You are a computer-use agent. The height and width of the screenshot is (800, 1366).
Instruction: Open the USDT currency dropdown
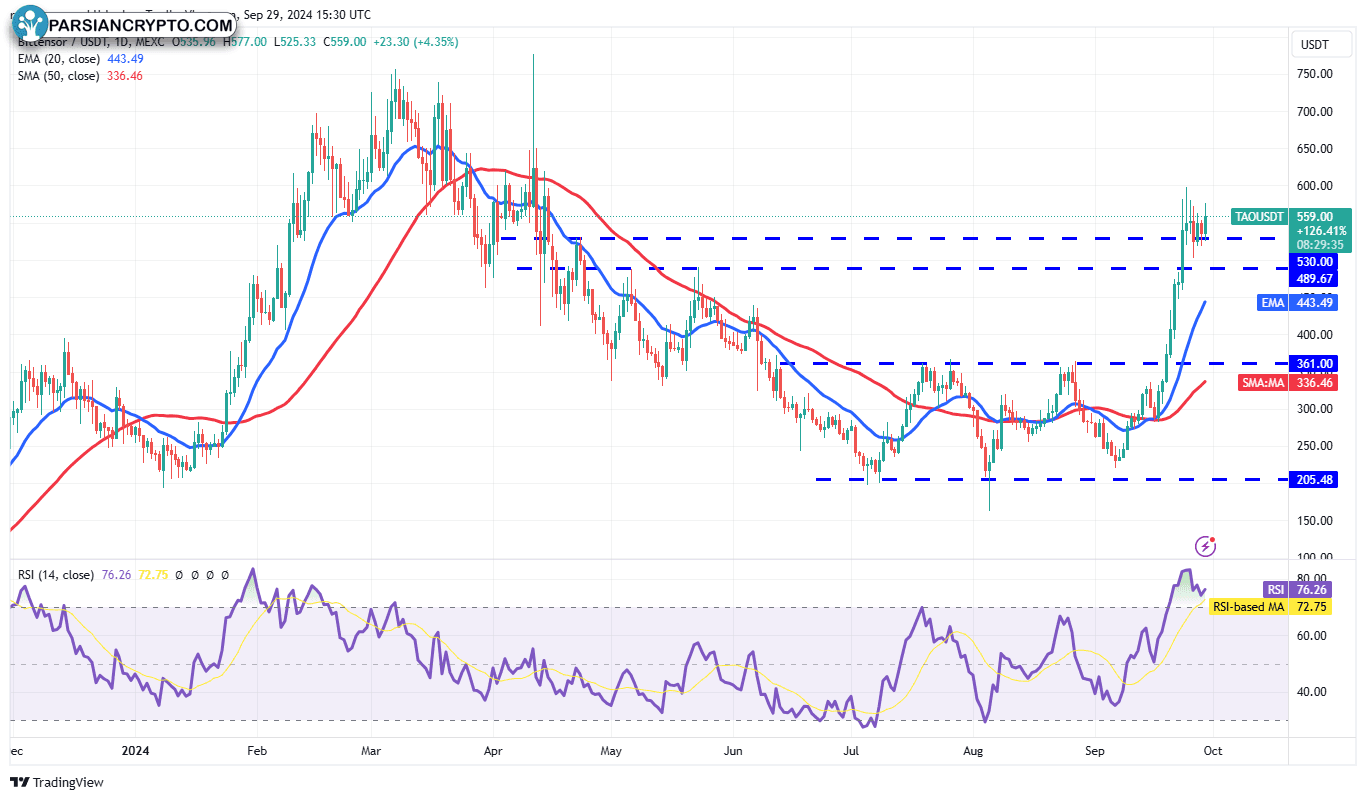tap(1322, 44)
